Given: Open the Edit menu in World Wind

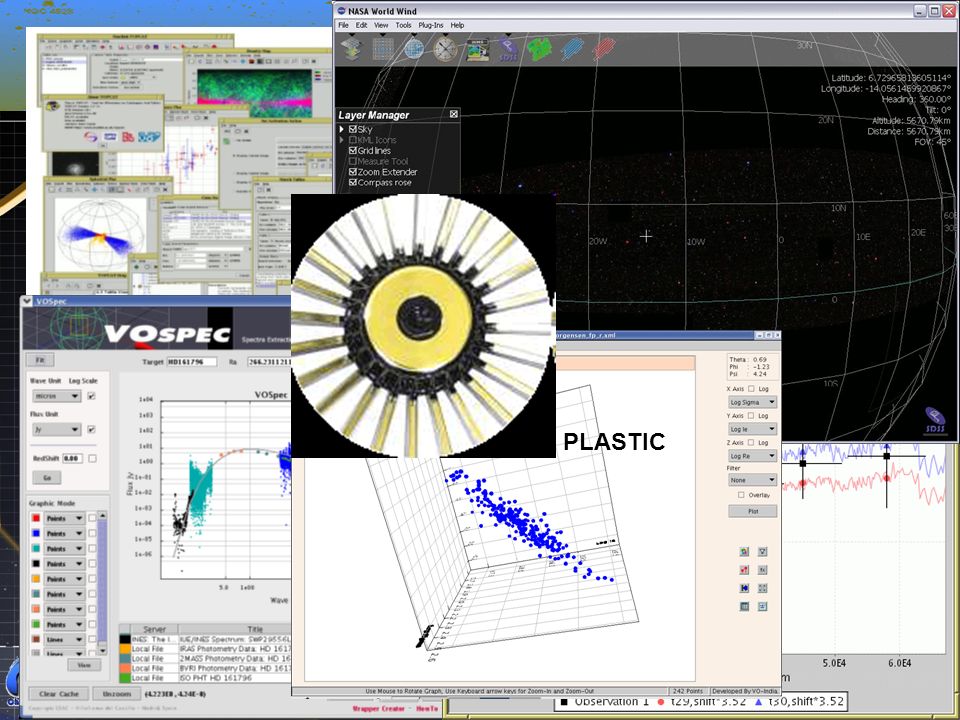Looking at the screenshot, I should pos(362,25).
